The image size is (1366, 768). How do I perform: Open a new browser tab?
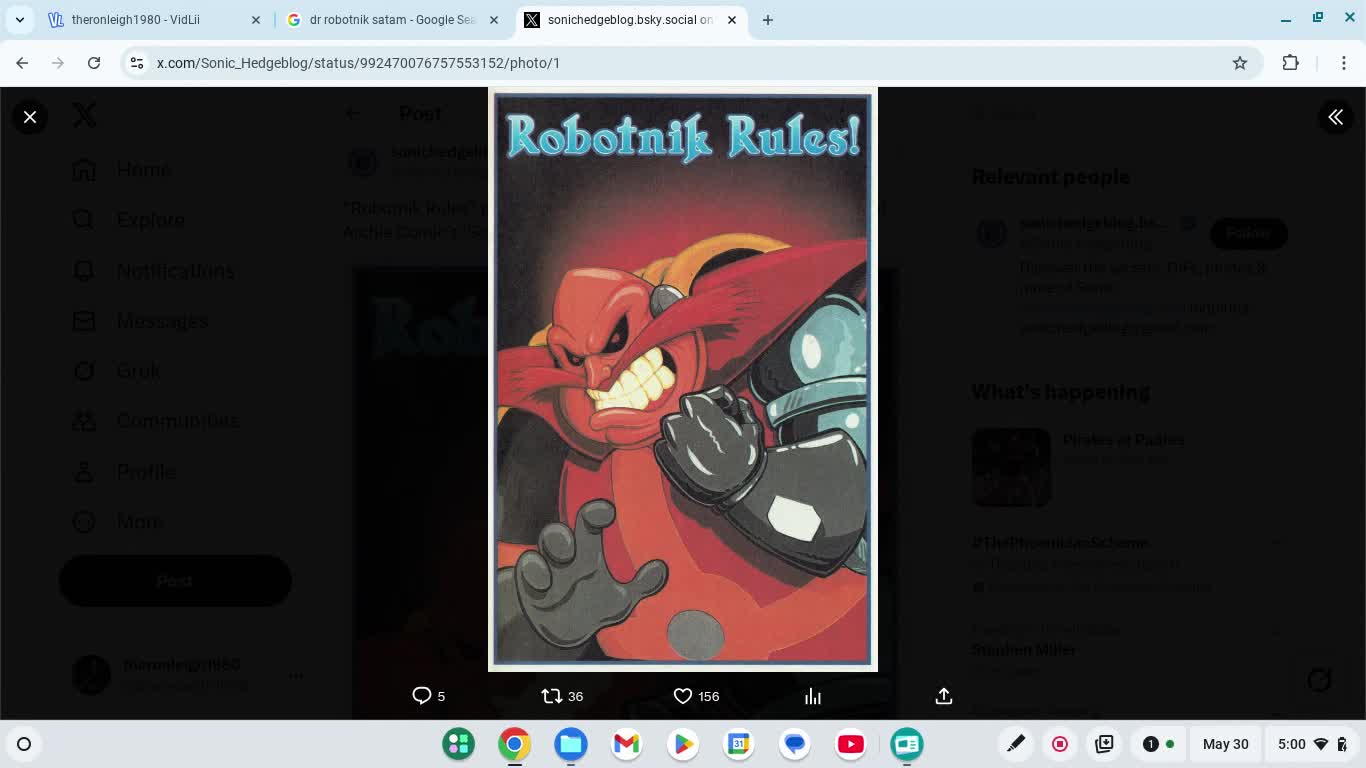(x=768, y=20)
